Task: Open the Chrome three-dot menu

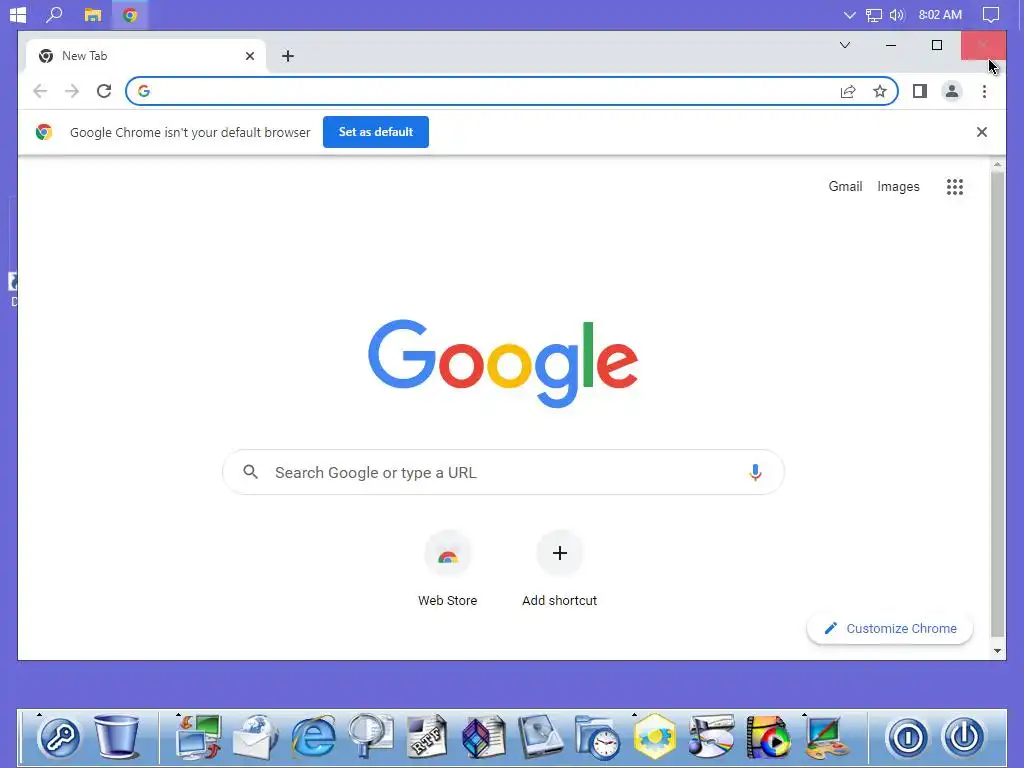Action: 984,91
